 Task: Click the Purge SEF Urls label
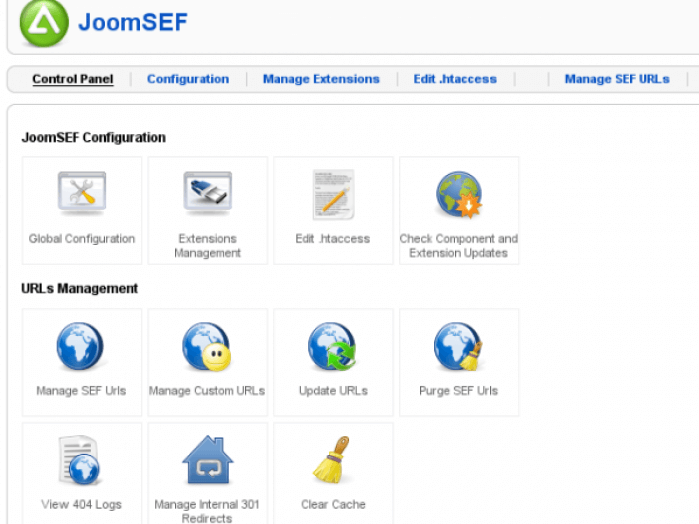click(459, 391)
